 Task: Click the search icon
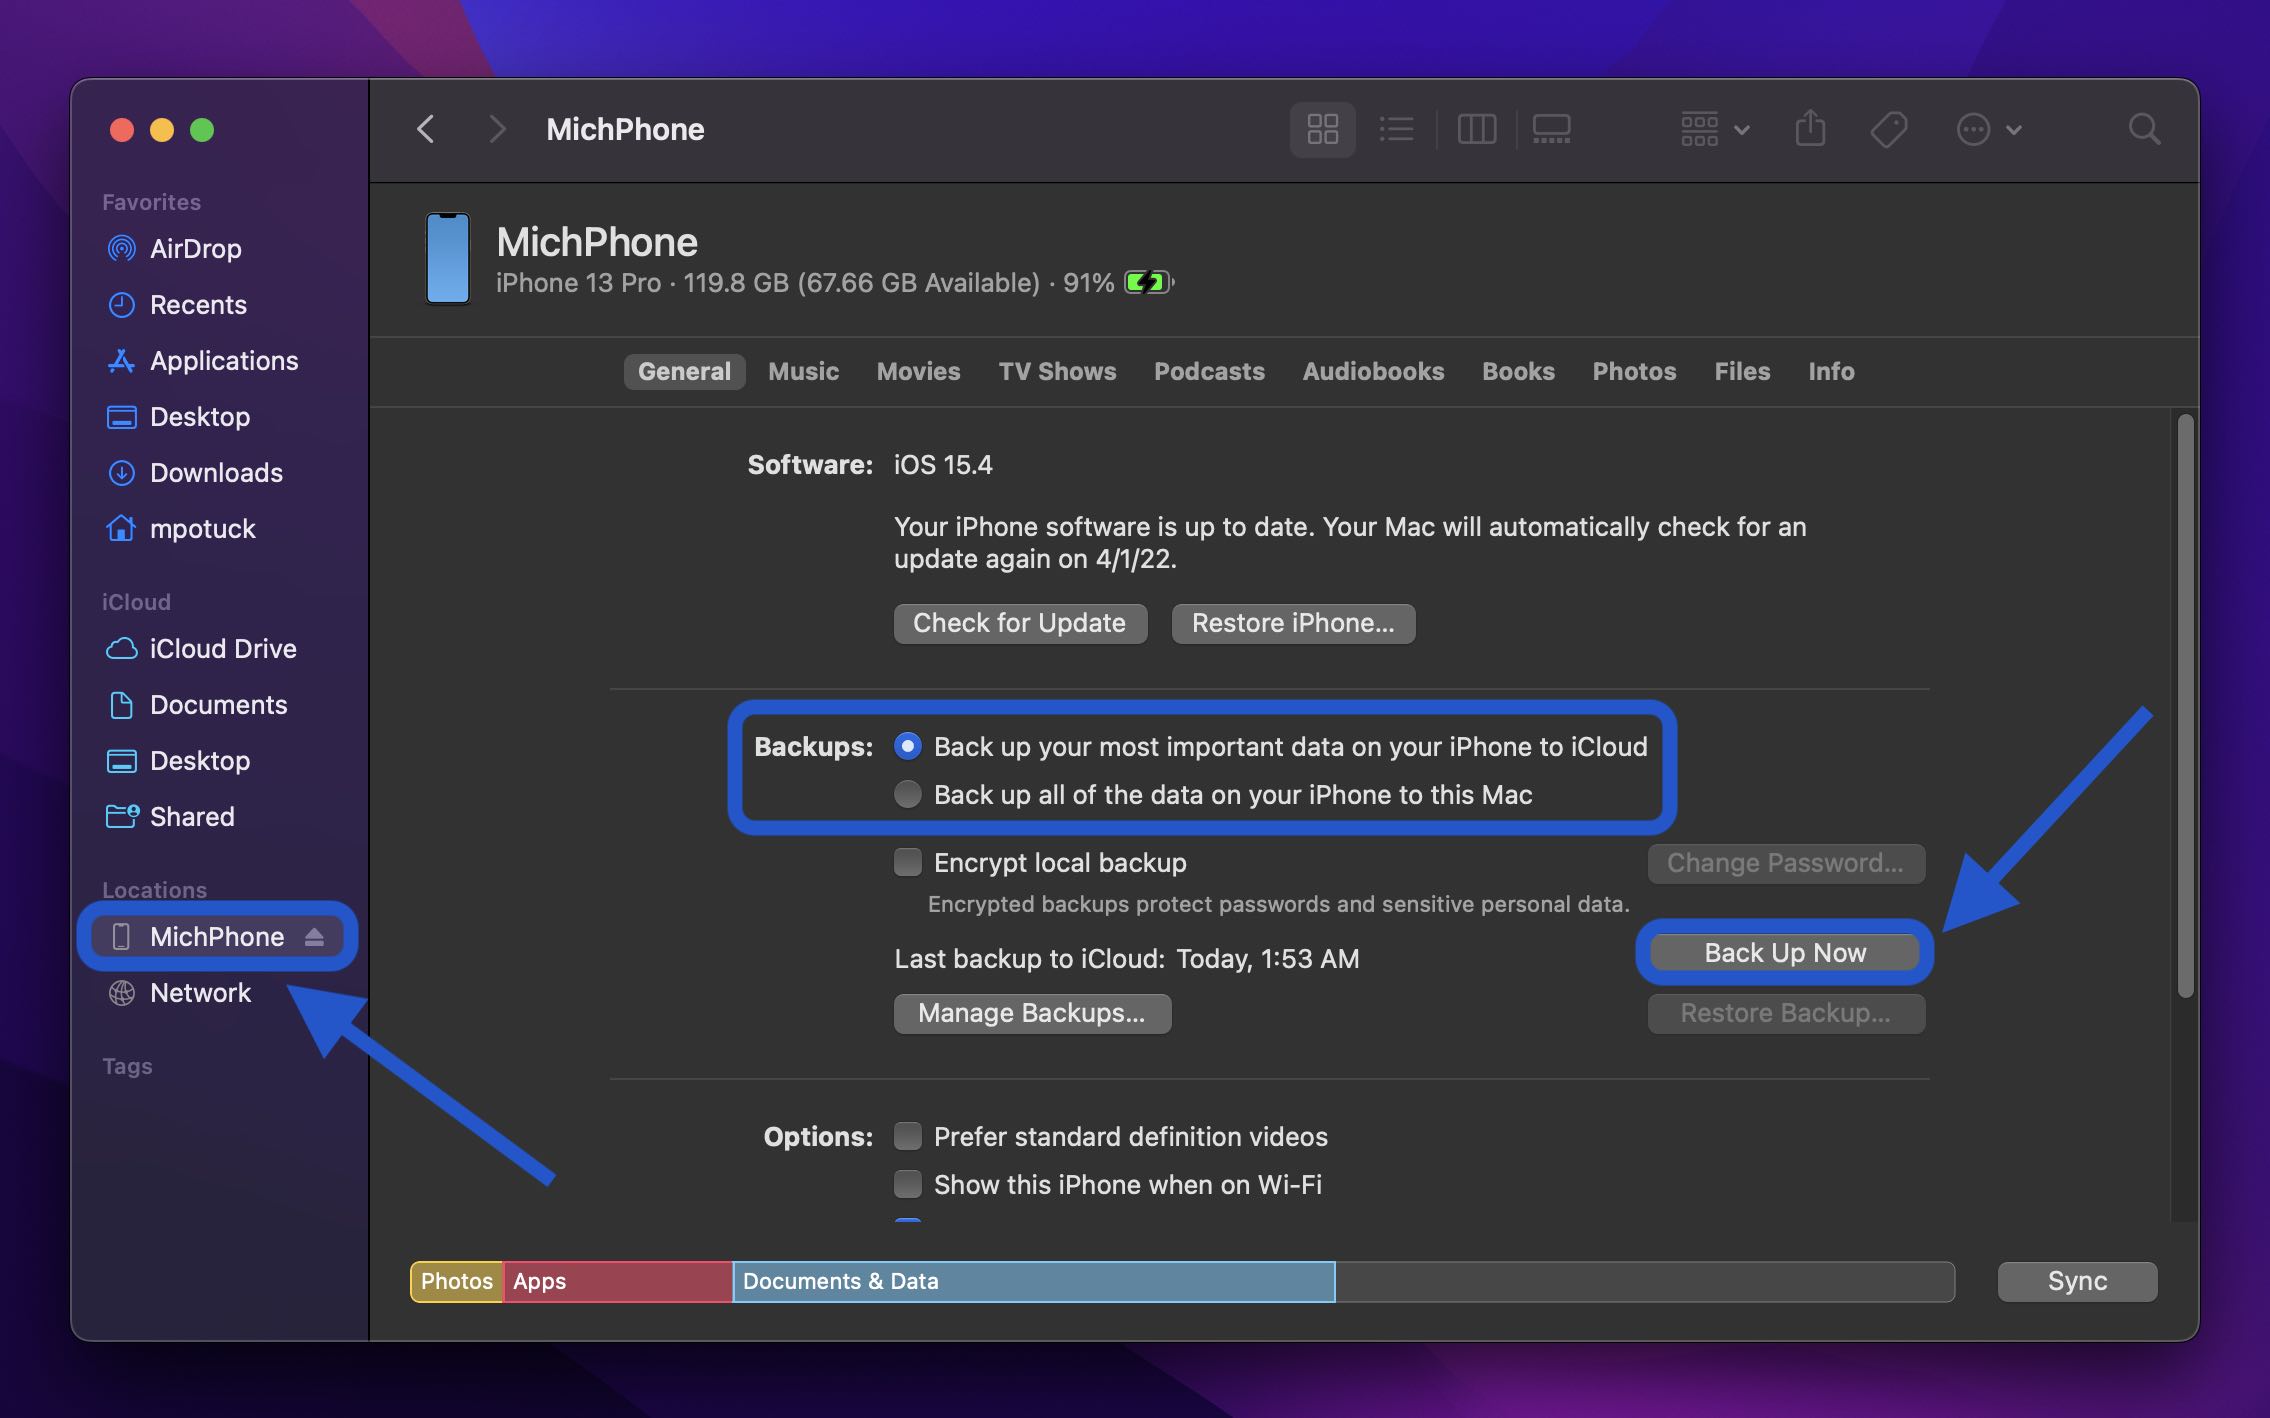pos(2143,129)
